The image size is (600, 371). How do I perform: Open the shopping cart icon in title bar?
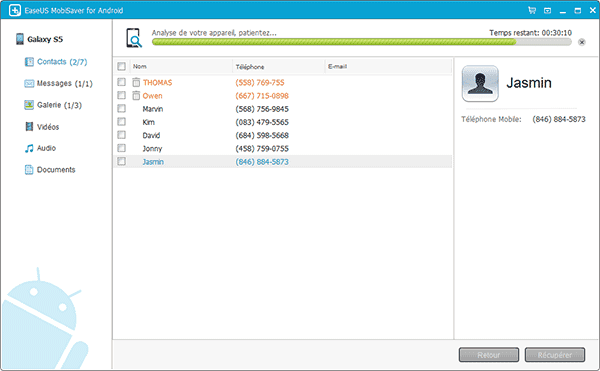coord(532,10)
